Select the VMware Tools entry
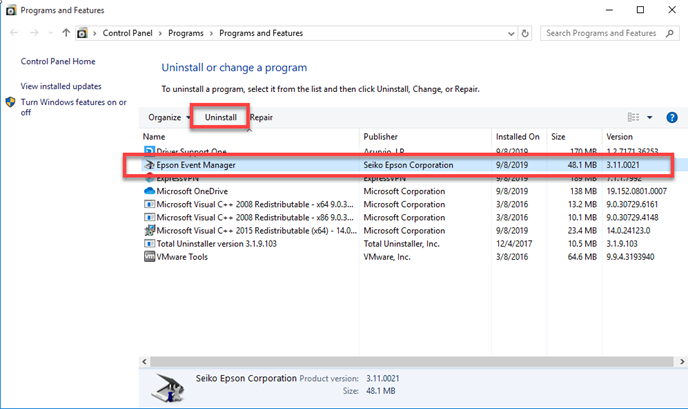 coord(182,257)
